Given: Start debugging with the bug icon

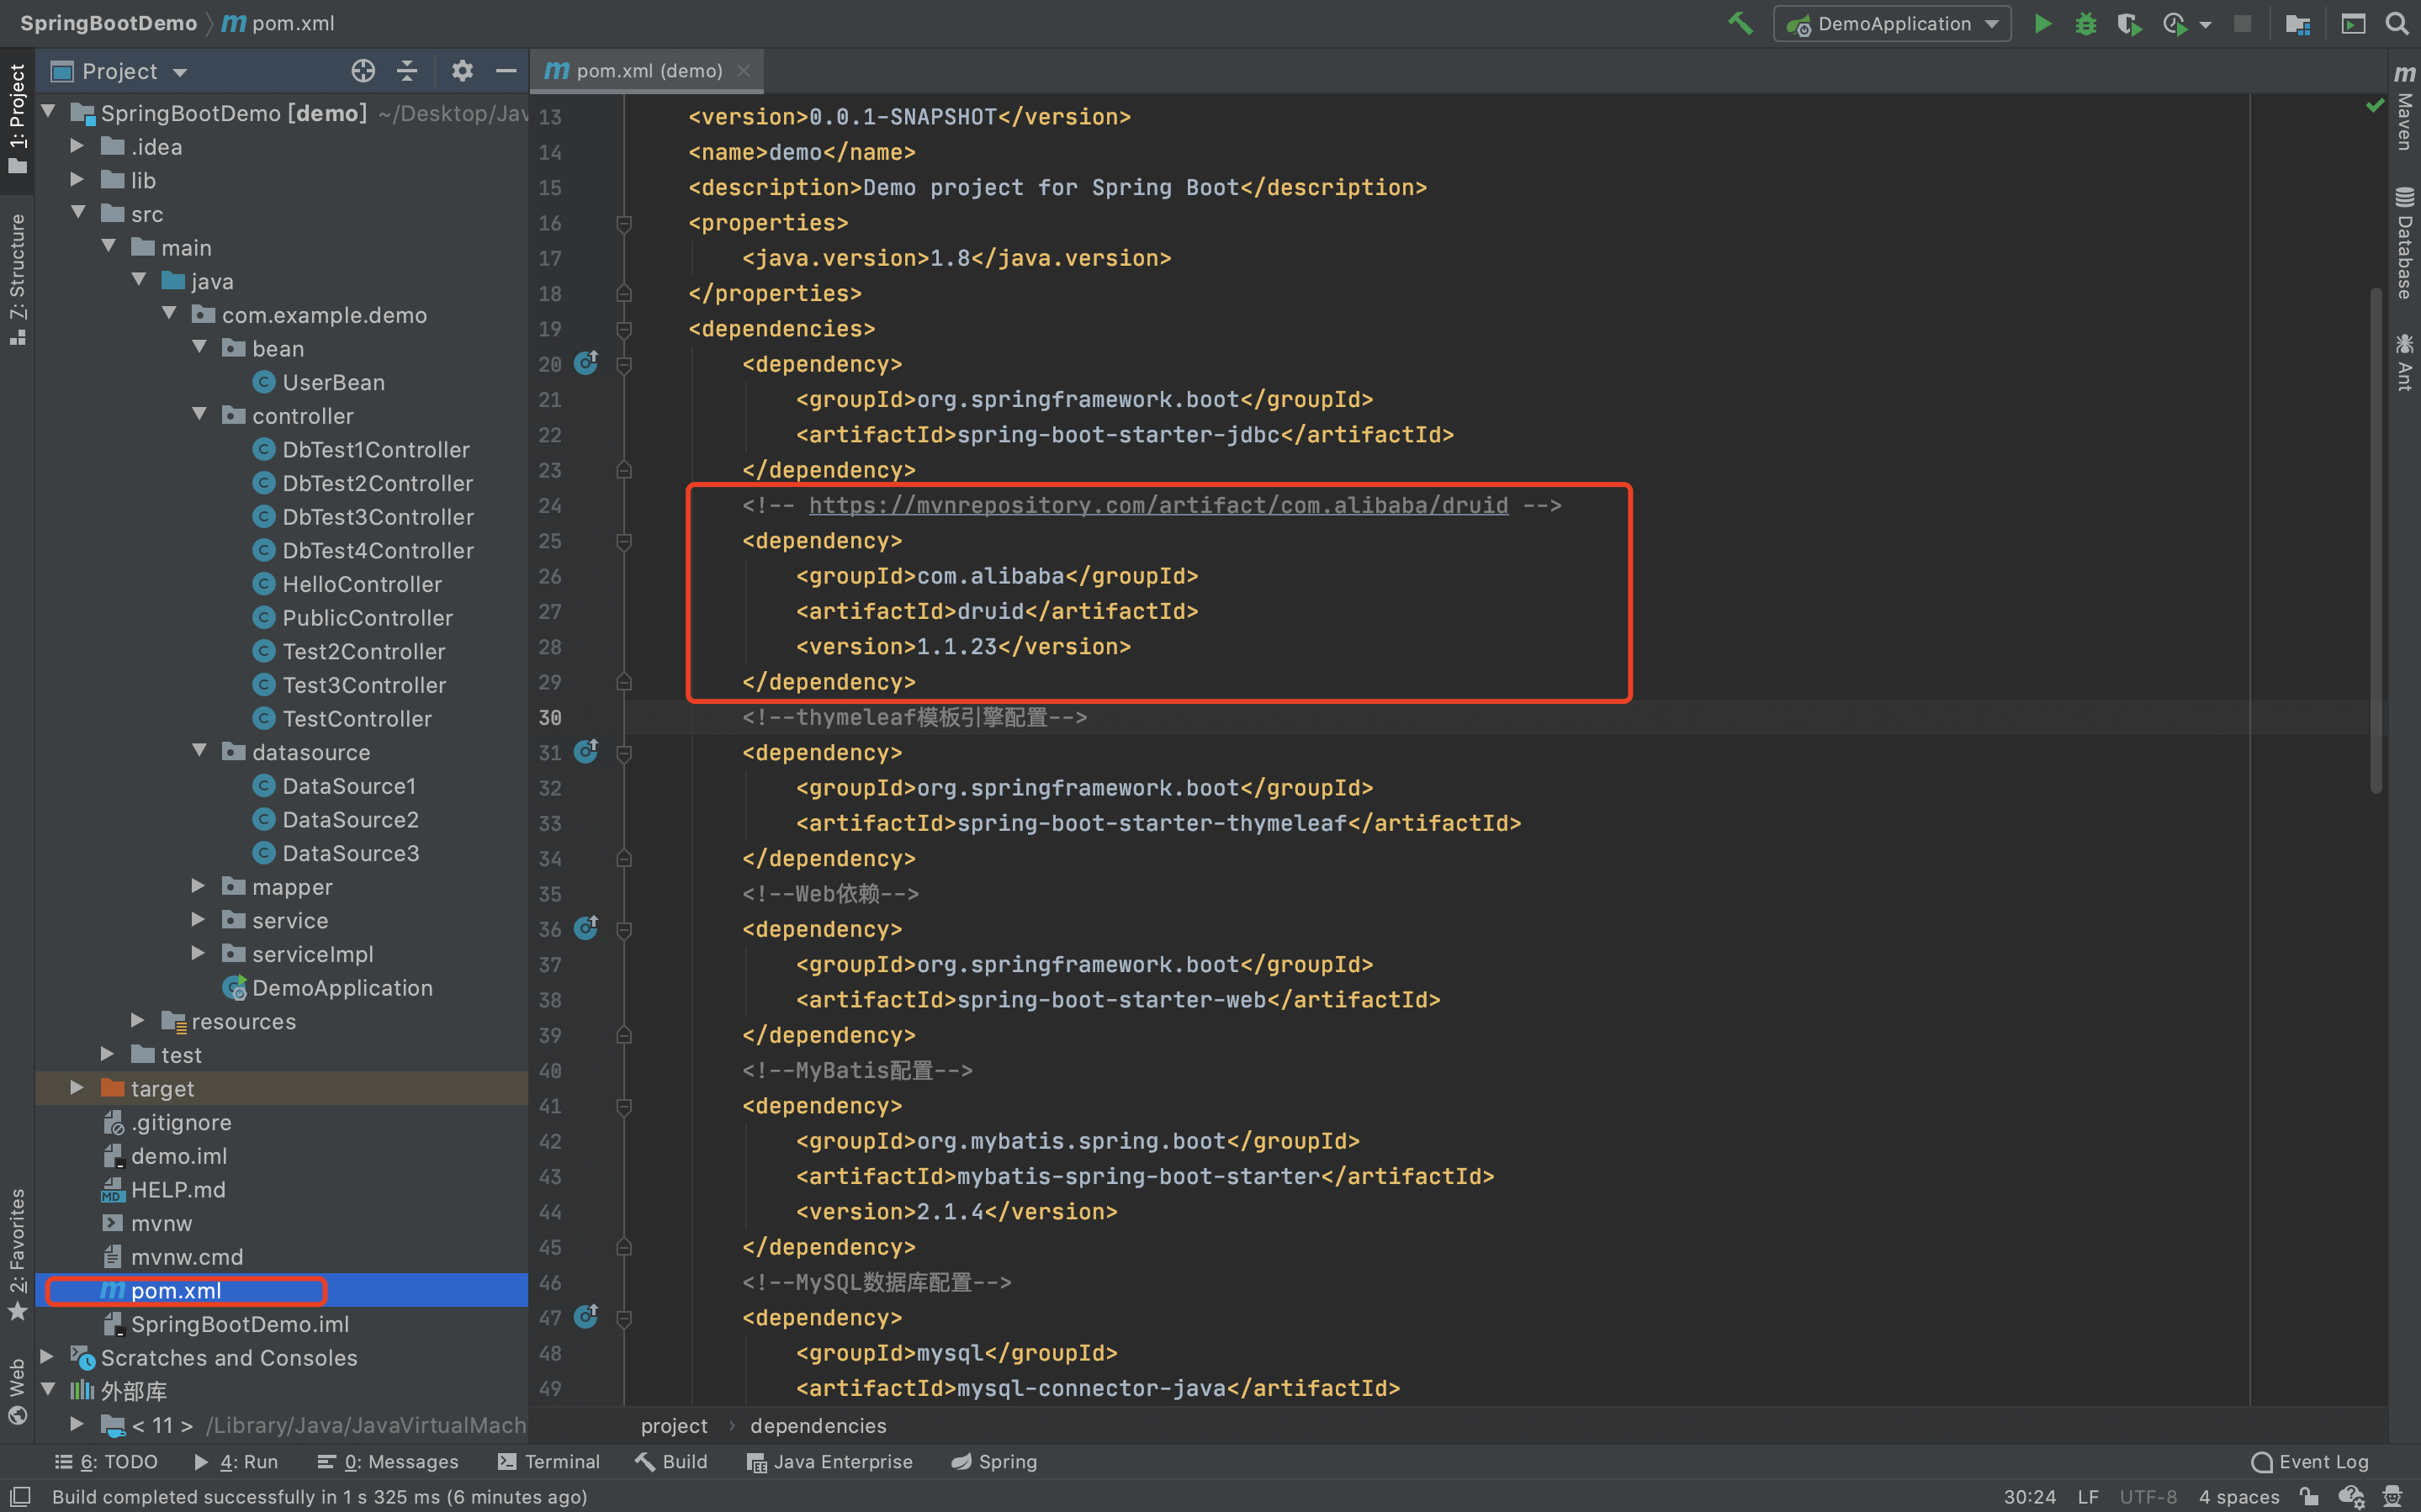Looking at the screenshot, I should [x=2085, y=23].
